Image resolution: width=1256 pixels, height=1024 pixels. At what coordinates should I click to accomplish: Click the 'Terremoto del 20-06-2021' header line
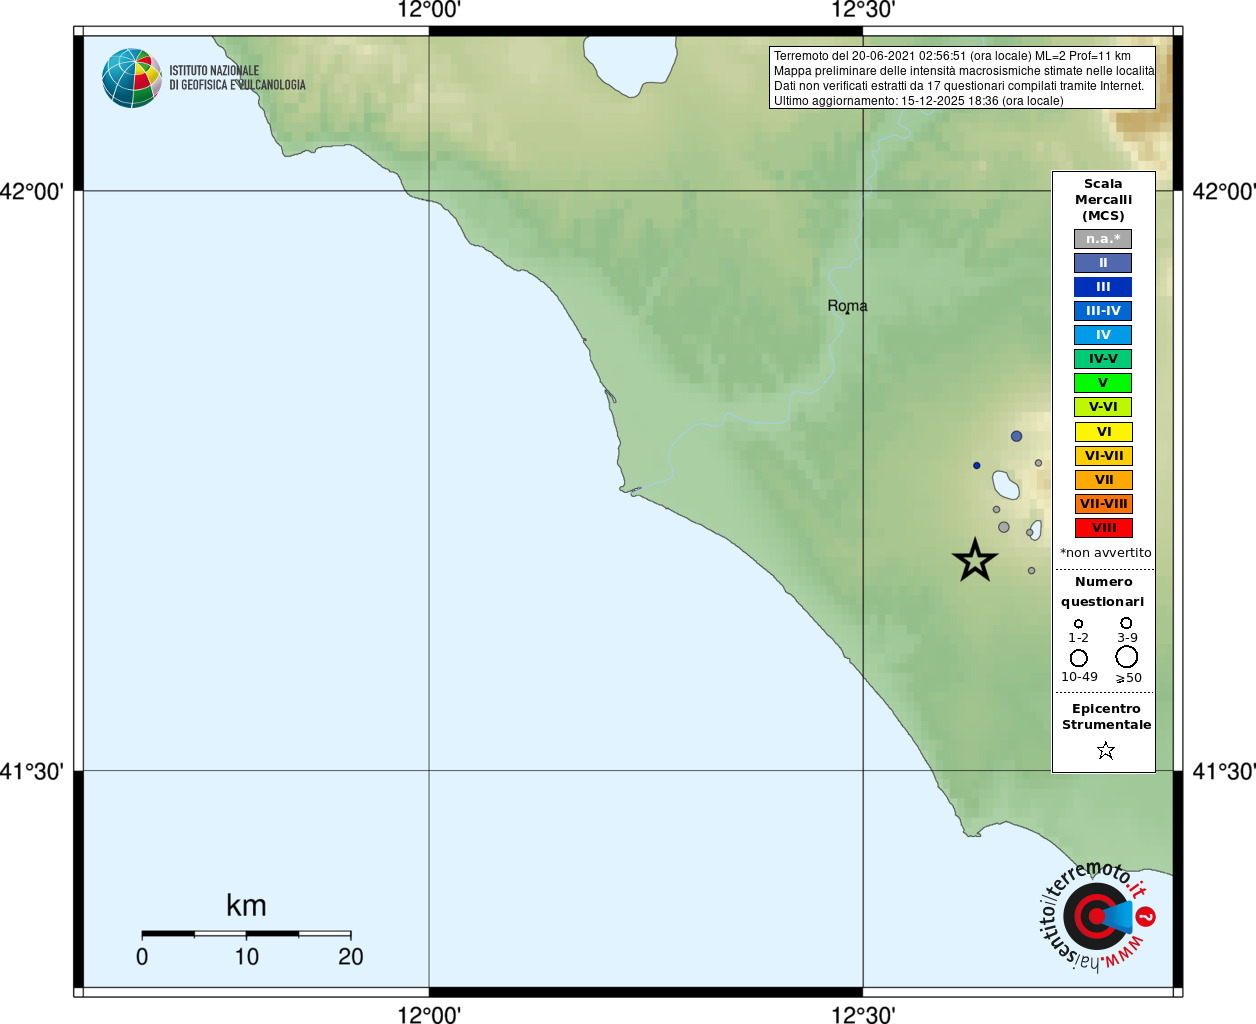952,56
